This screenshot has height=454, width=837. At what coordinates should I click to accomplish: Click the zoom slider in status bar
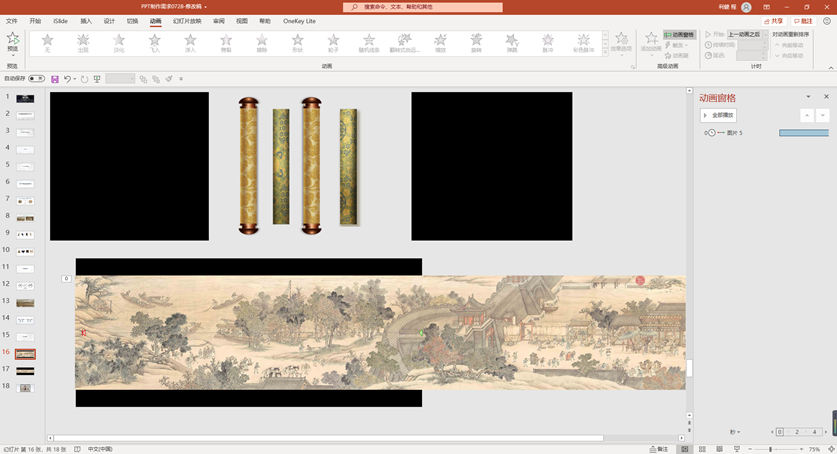click(770, 449)
